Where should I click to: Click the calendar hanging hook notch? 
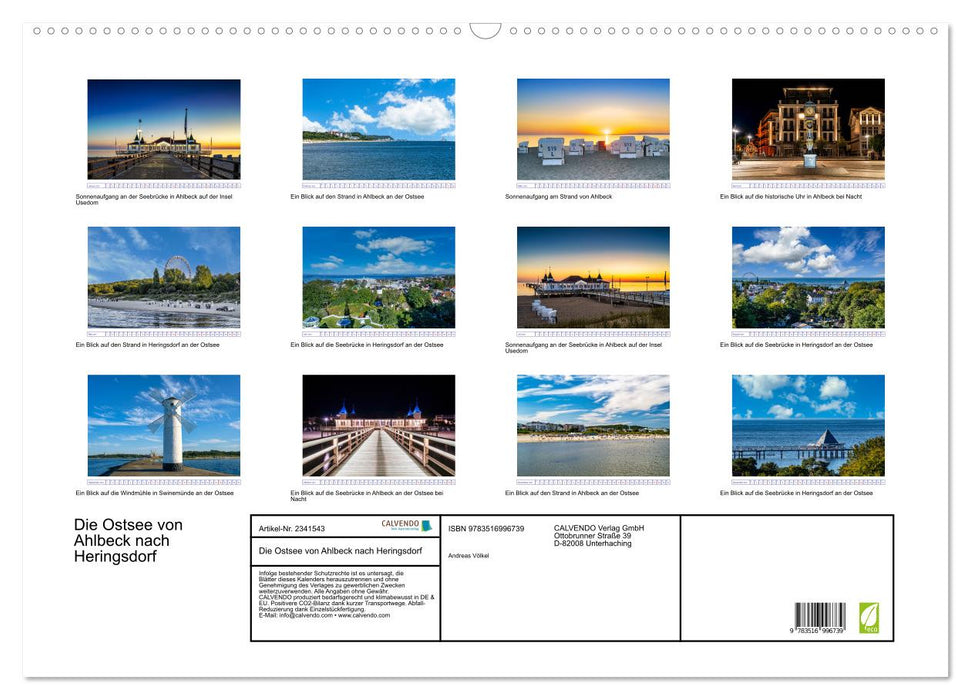(x=486, y=31)
